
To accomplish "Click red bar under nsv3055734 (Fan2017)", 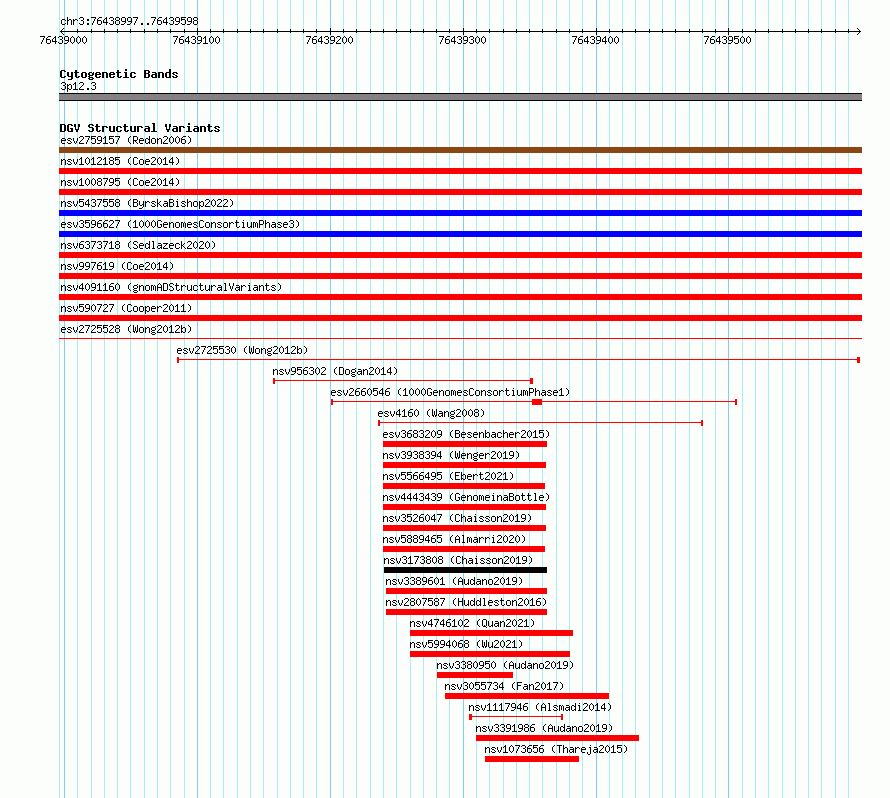I will (x=527, y=696).
